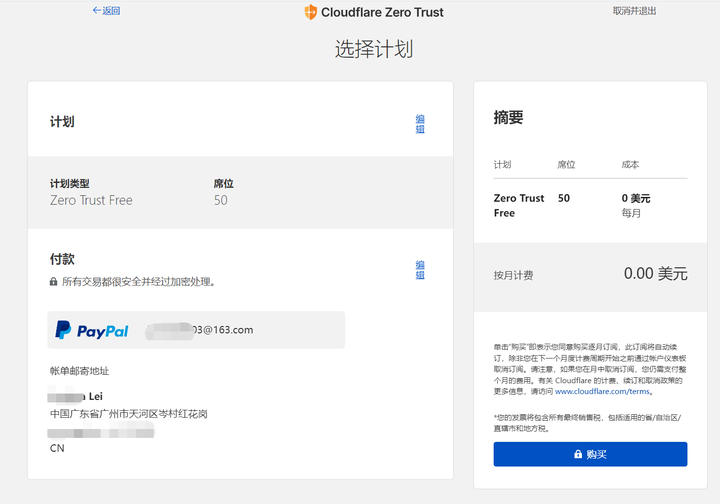This screenshot has width=720, height=504.
Task: Edit payment via the 付款 编辑 link
Action: (420, 270)
